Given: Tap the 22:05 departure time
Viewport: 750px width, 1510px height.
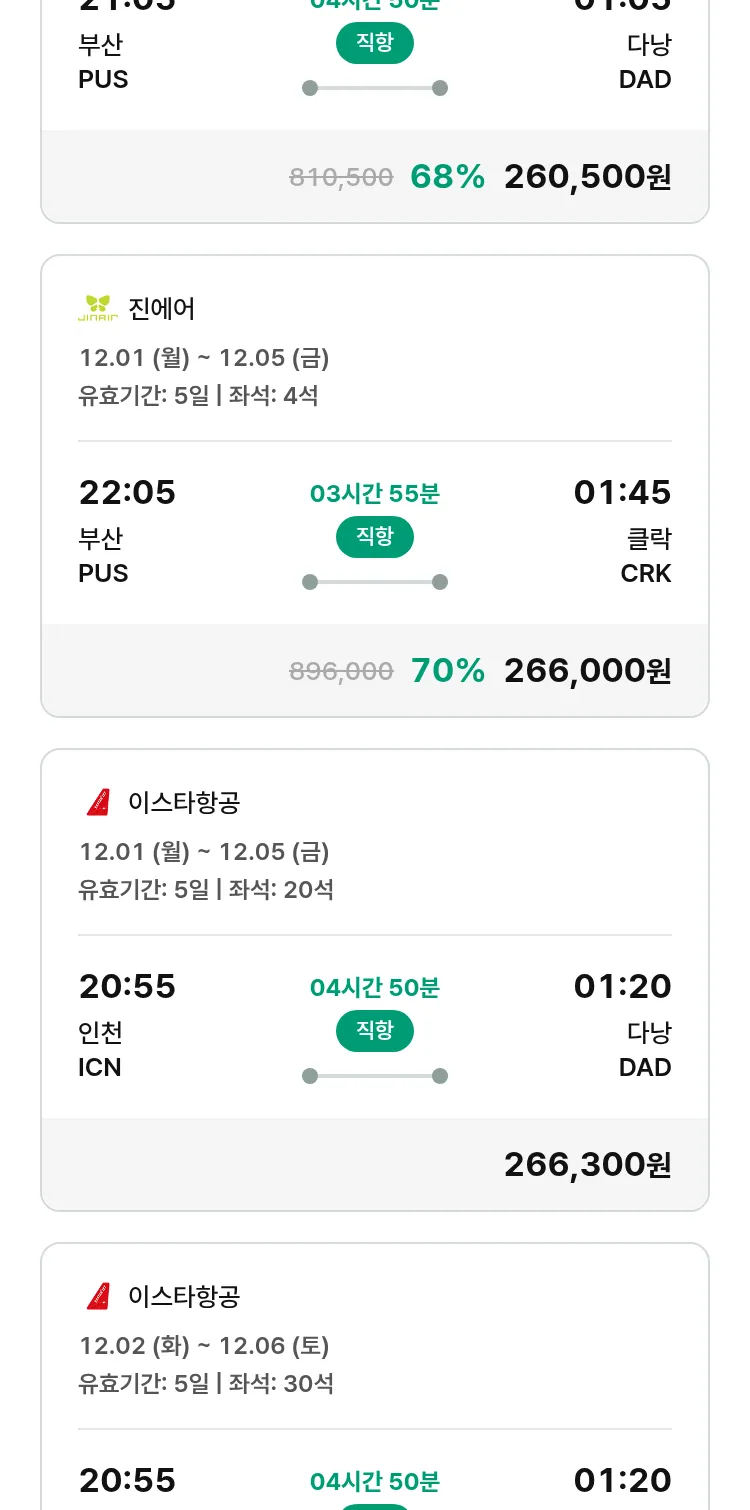Looking at the screenshot, I should coord(127,493).
